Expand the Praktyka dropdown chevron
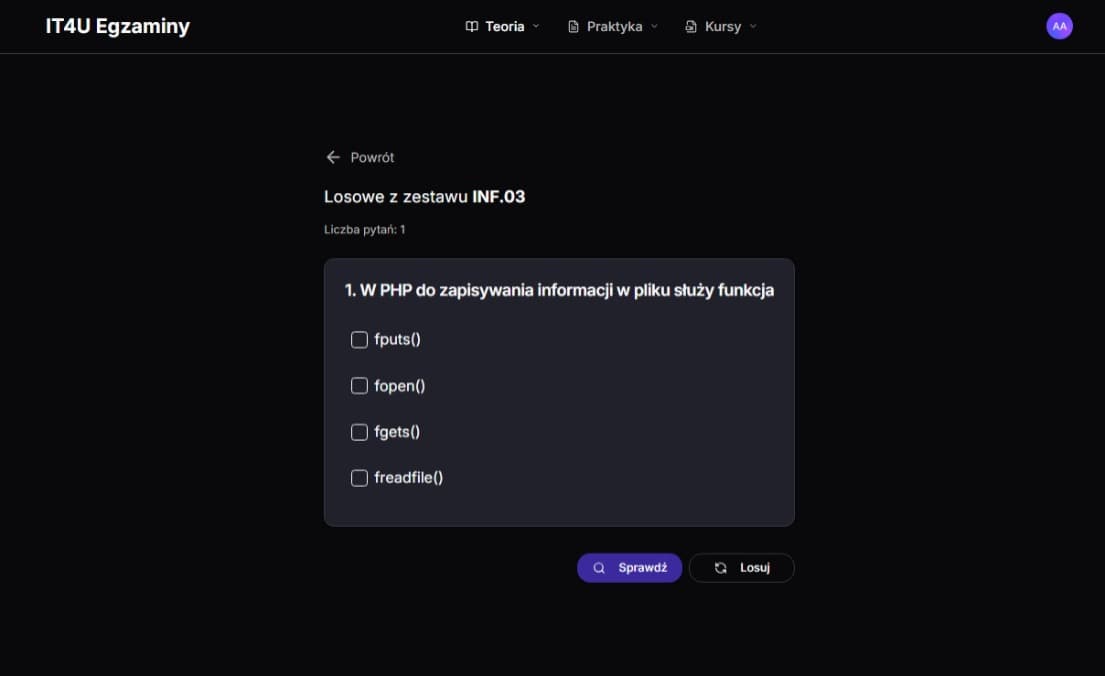Screen dimensions: 1105x676 pyautogui.click(x=654, y=27)
